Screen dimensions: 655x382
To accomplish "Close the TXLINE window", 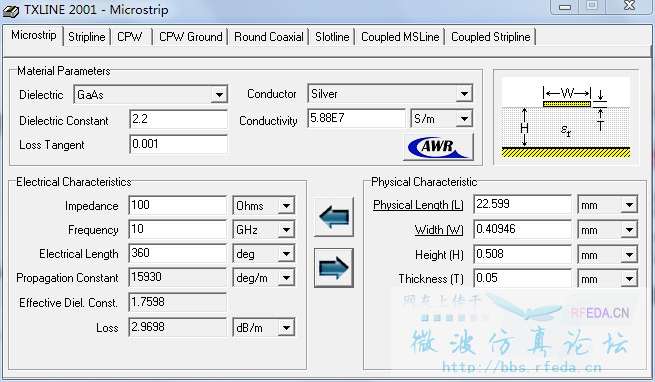I will (629, 6).
